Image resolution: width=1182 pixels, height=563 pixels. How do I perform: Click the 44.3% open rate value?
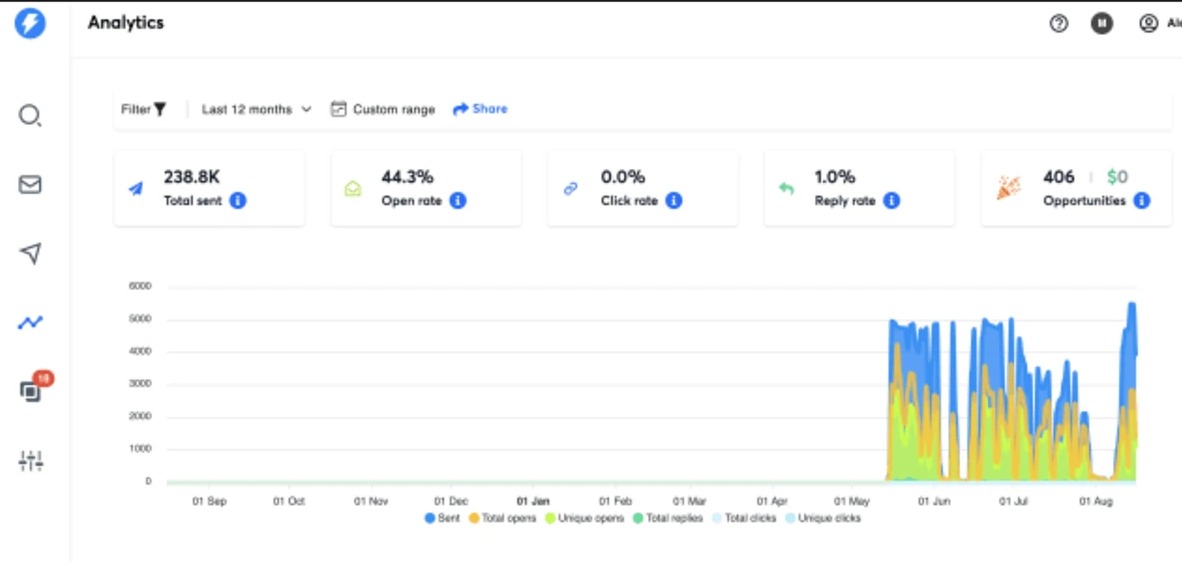(407, 177)
